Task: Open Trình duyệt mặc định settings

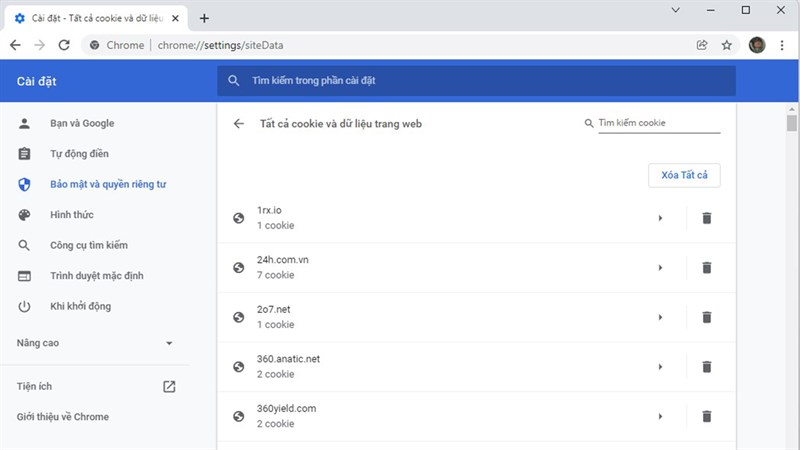Action: [x=97, y=276]
